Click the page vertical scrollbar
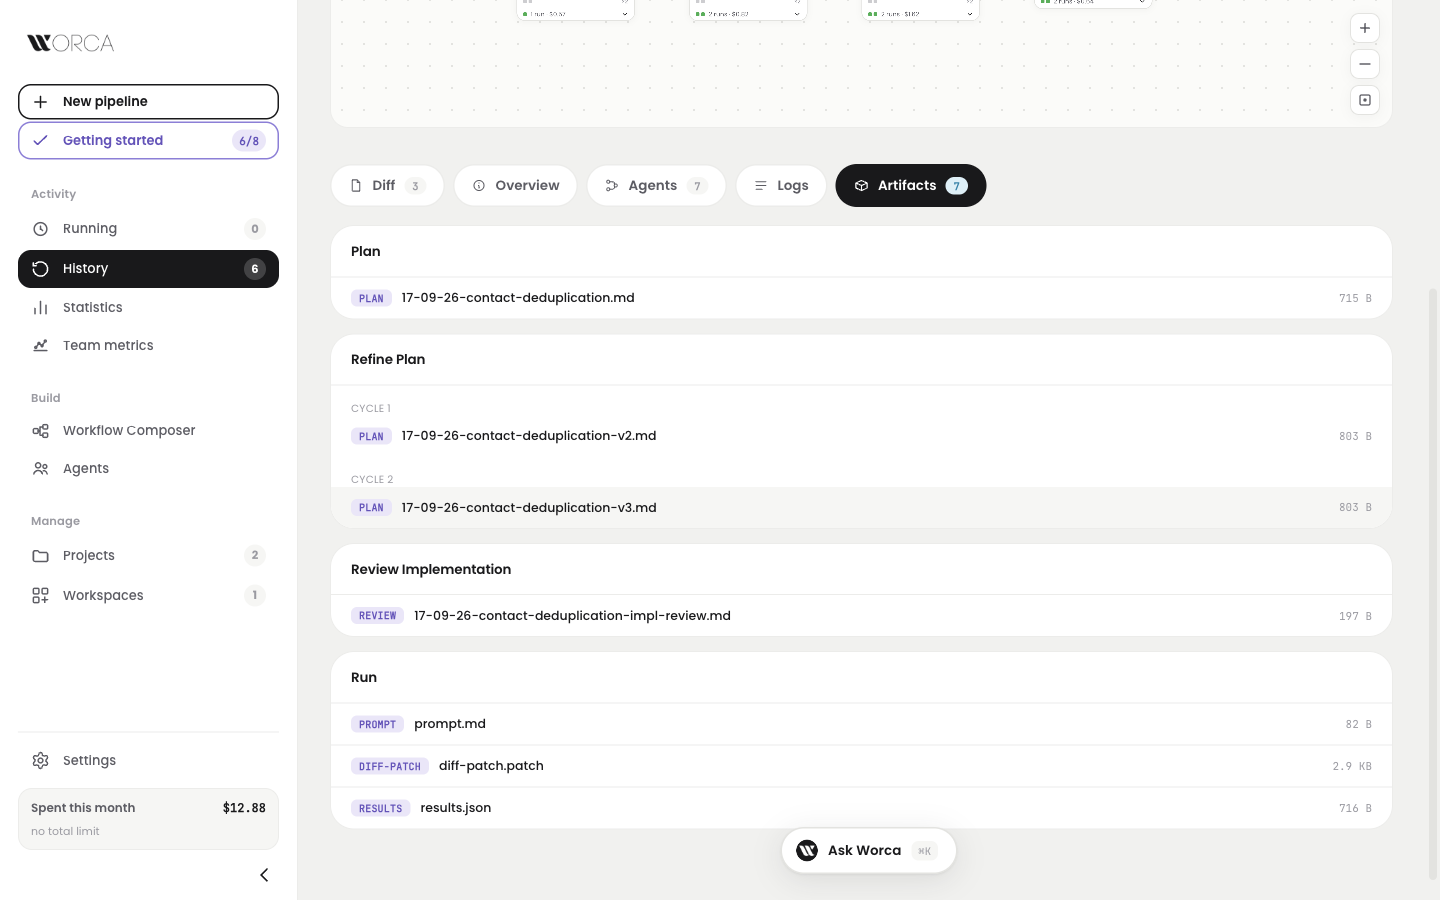Image resolution: width=1440 pixels, height=900 pixels. coord(1432,584)
